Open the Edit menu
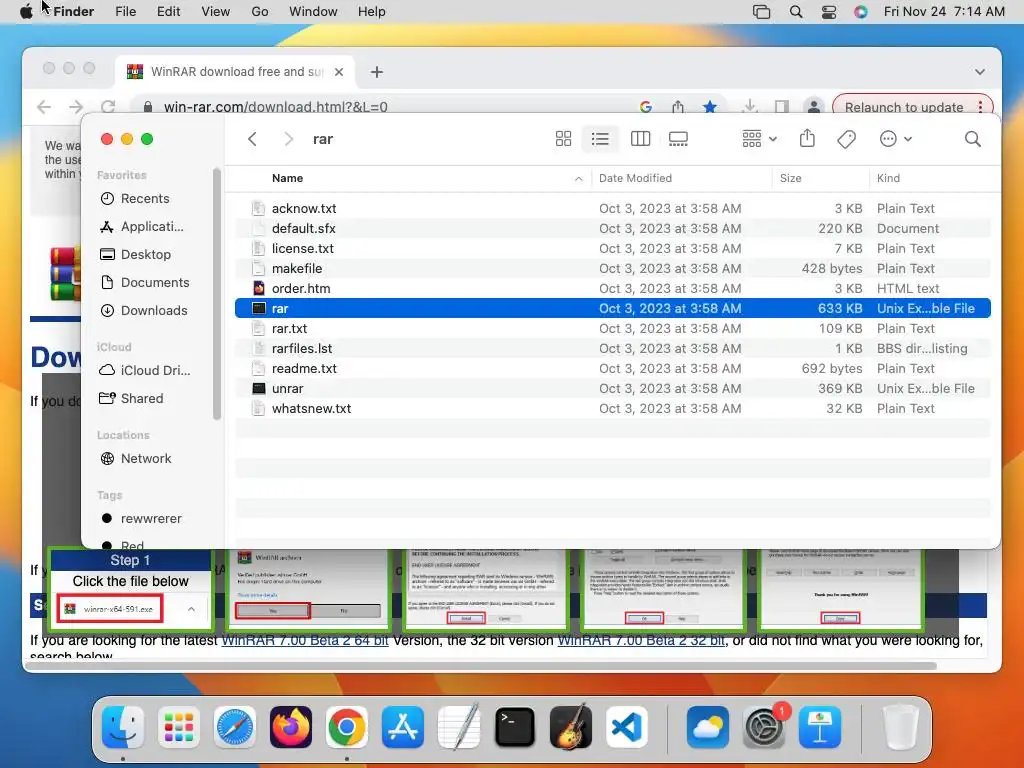1024x768 pixels. [168, 12]
